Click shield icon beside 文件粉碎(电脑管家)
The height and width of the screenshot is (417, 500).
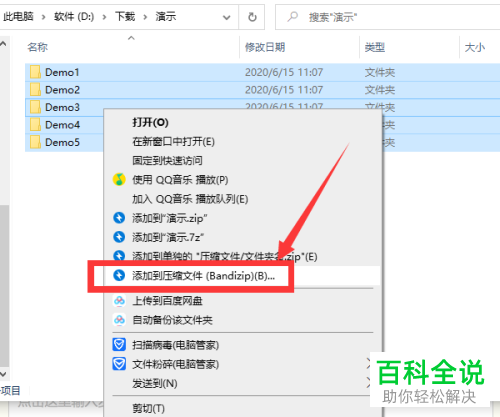(x=119, y=364)
